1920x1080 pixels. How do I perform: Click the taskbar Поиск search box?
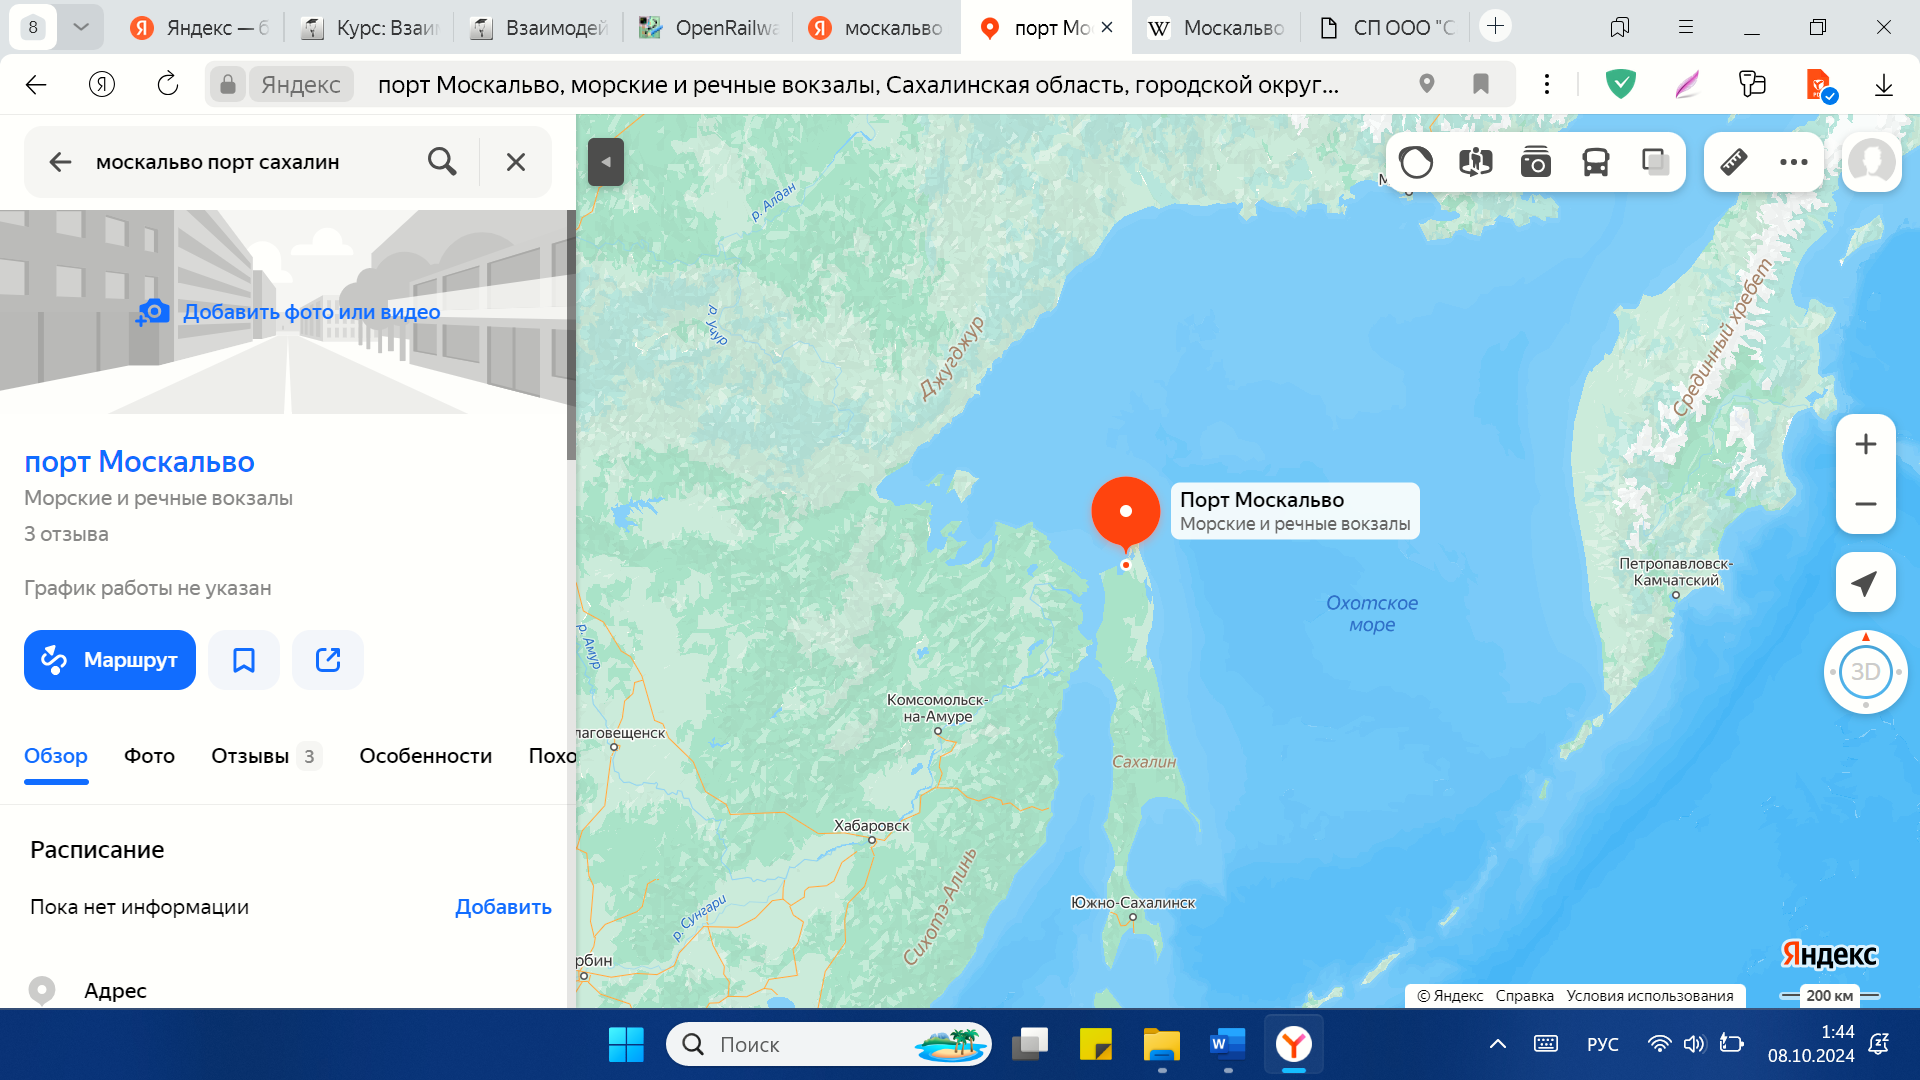(829, 1045)
